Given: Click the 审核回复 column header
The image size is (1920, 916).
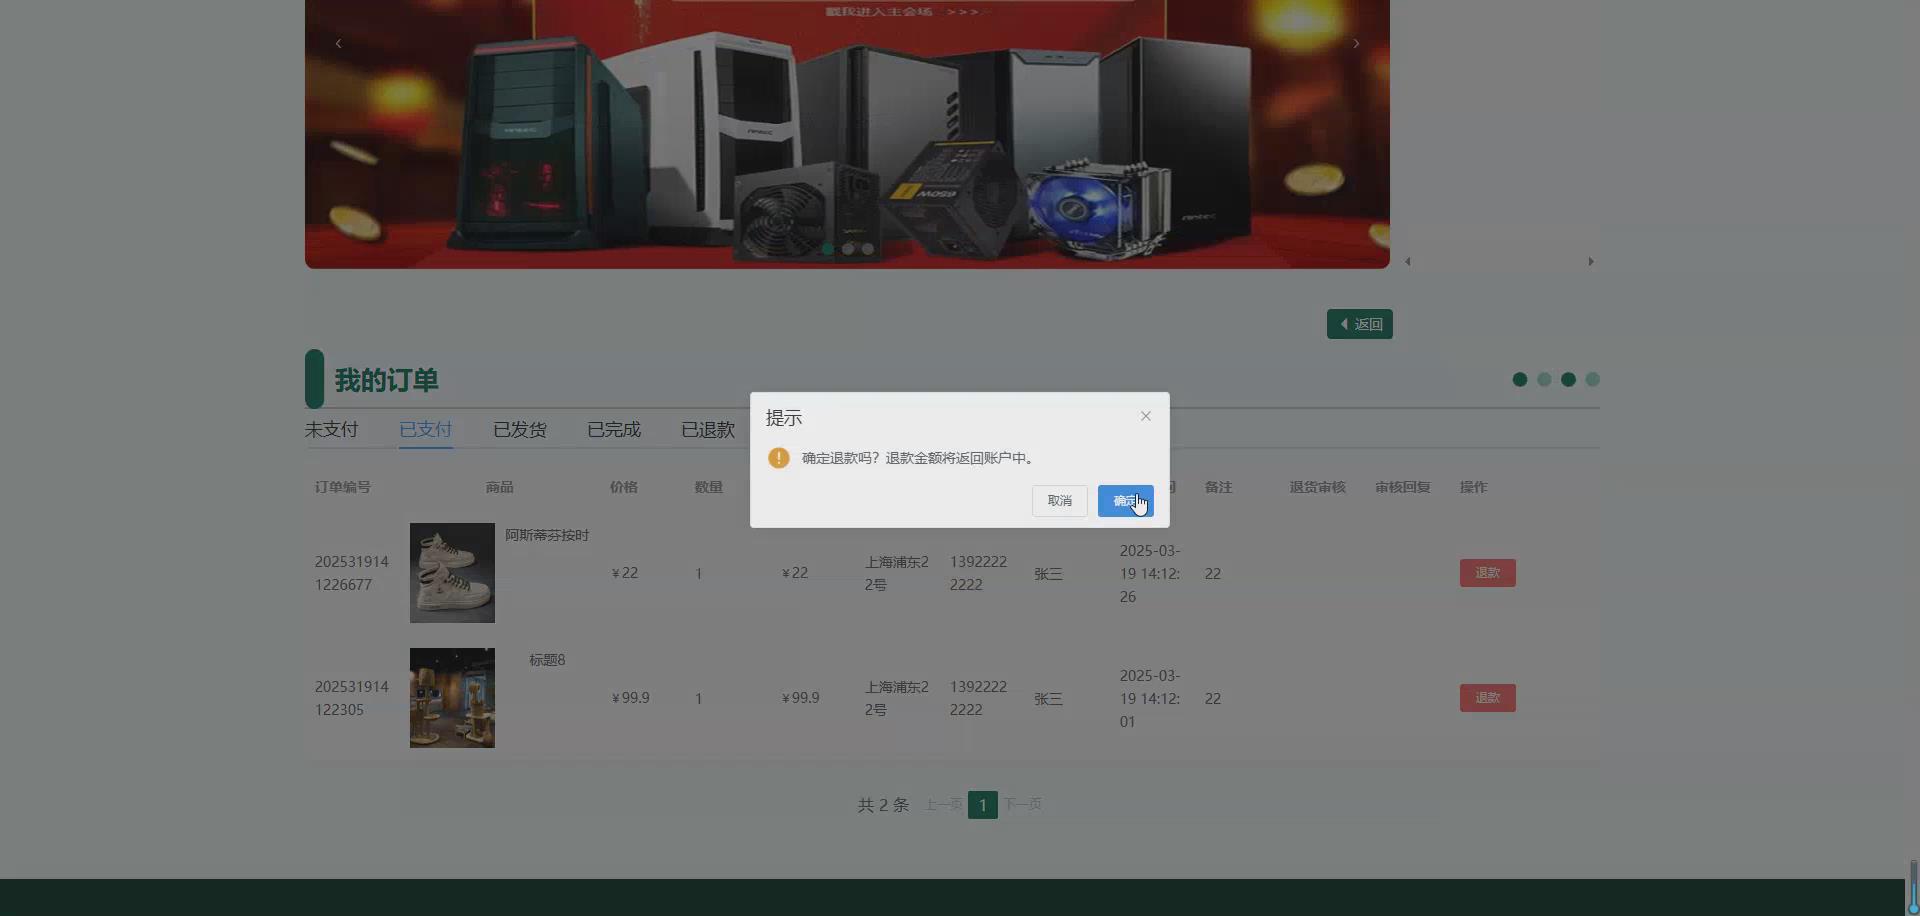Looking at the screenshot, I should point(1403,487).
